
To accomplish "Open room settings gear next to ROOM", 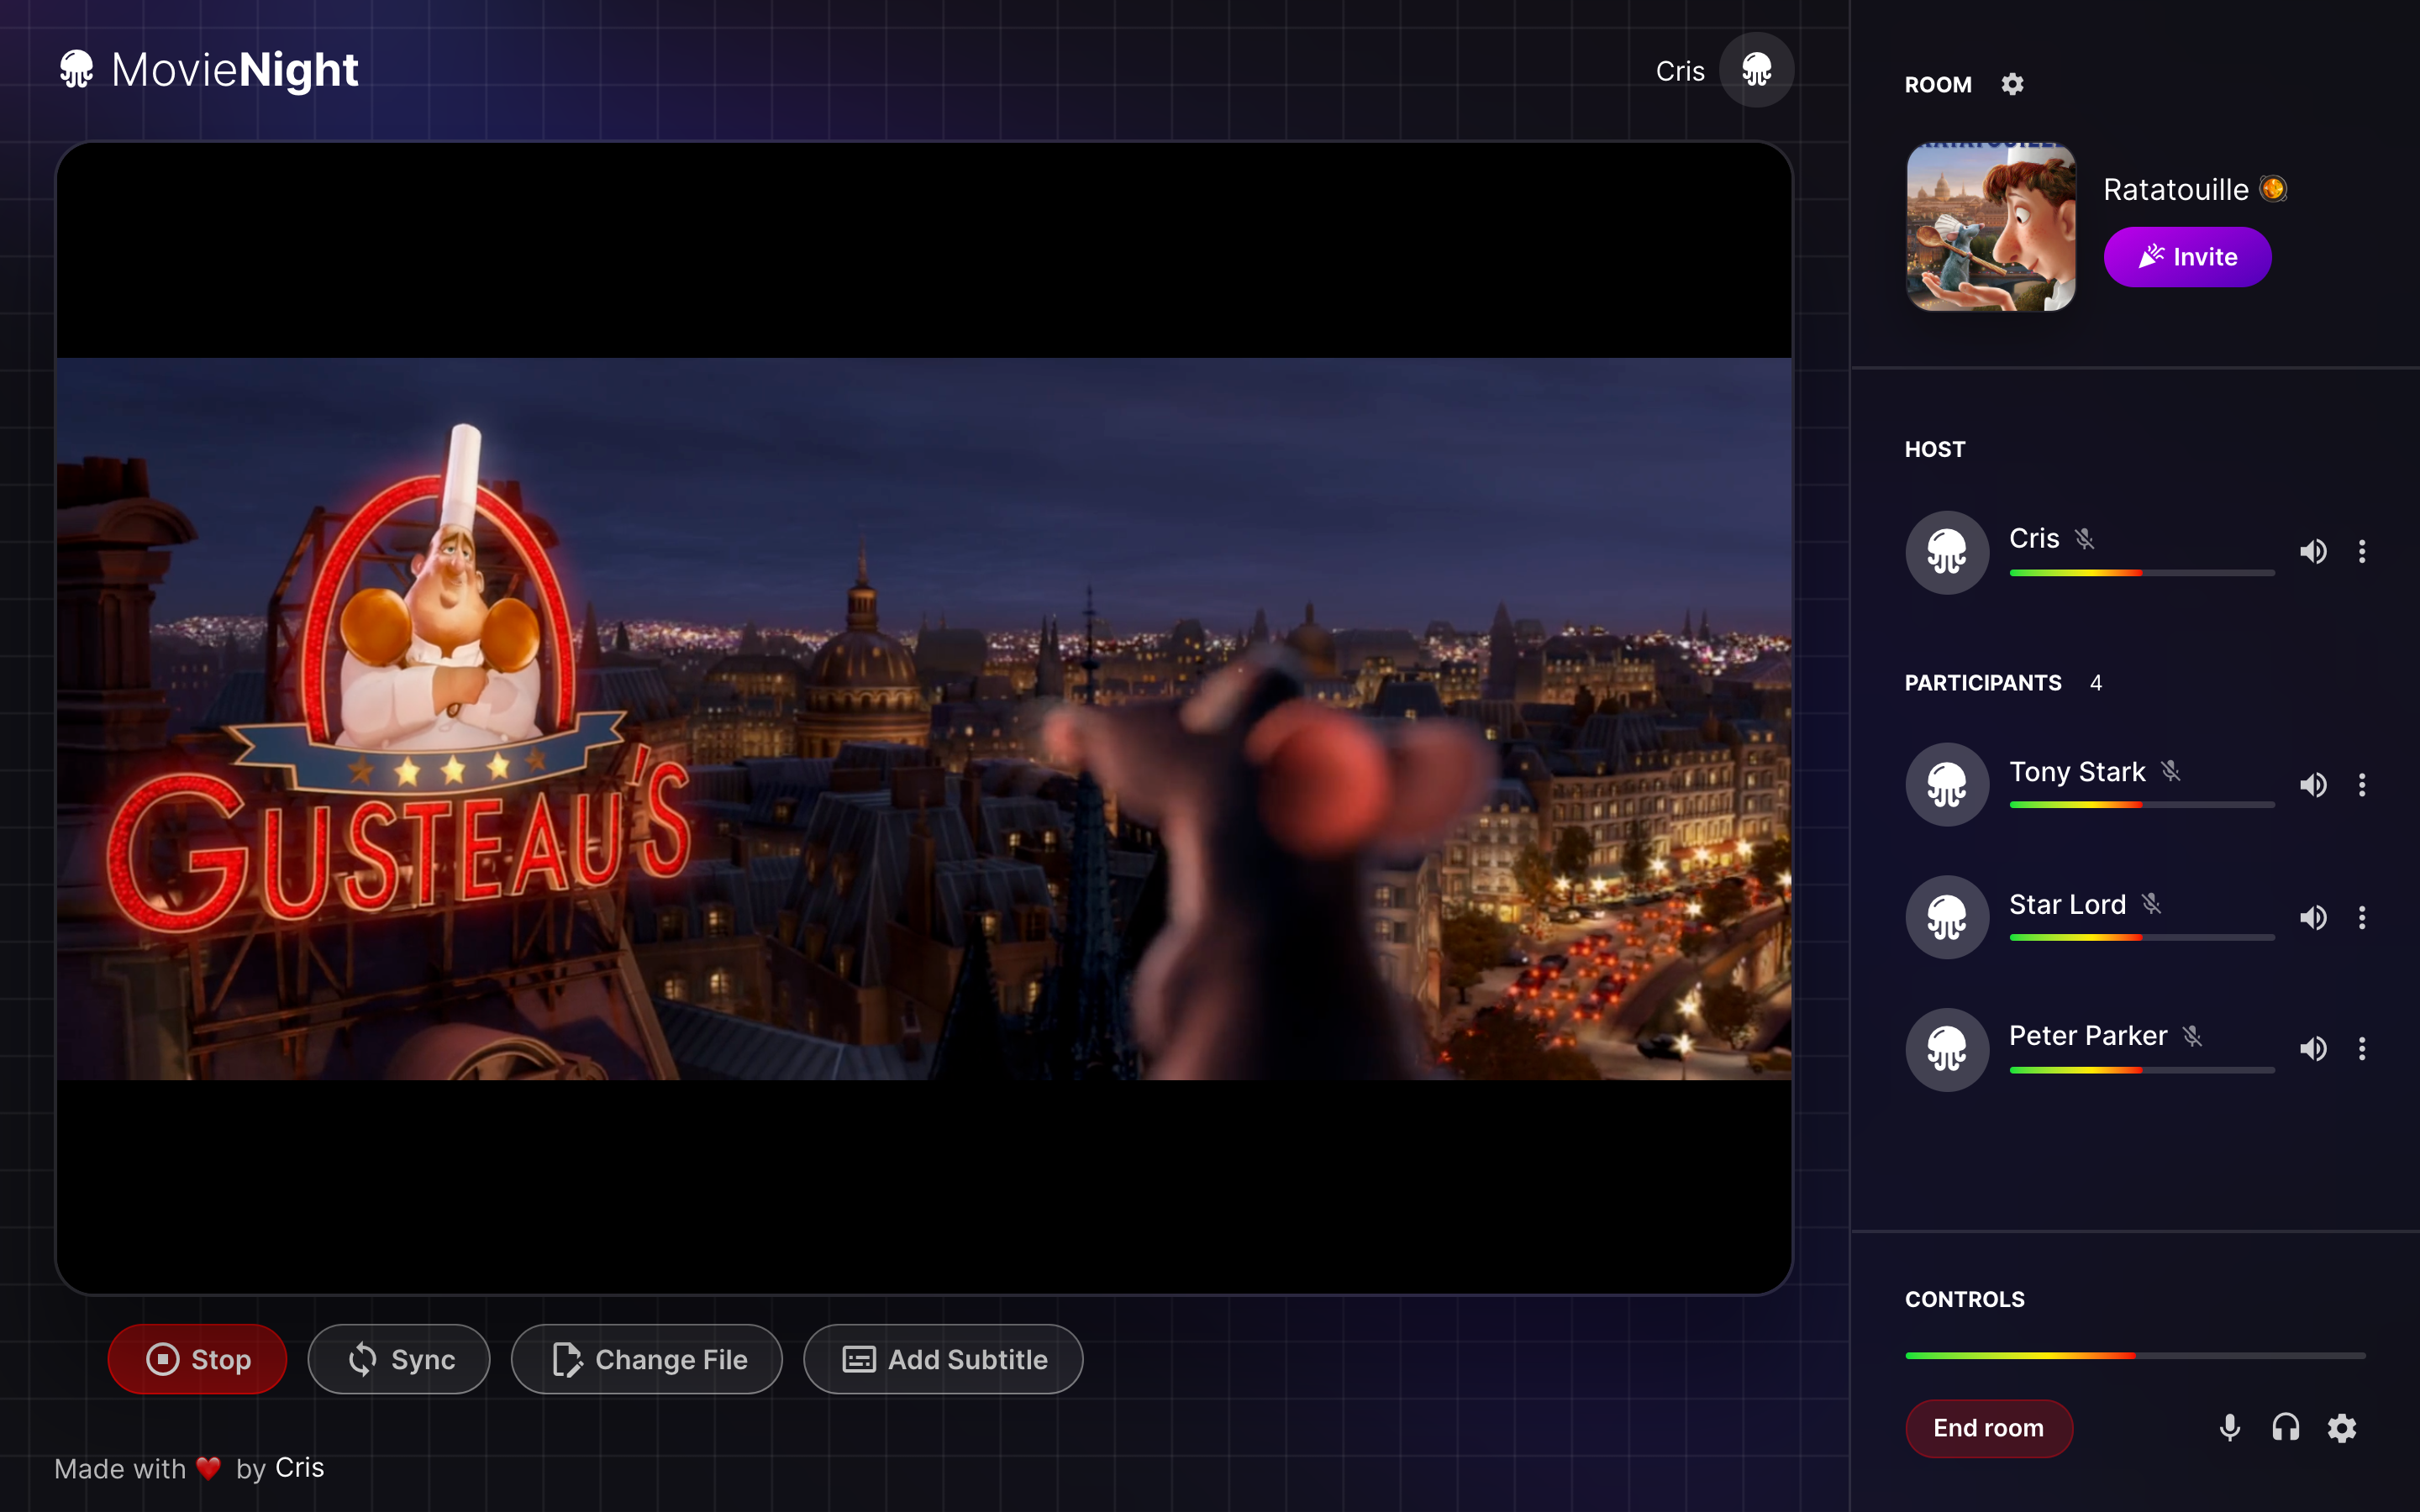I will pos(2012,84).
